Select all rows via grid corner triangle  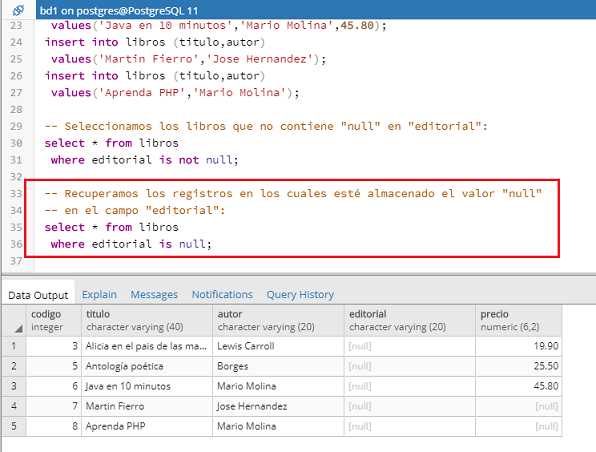point(19,329)
